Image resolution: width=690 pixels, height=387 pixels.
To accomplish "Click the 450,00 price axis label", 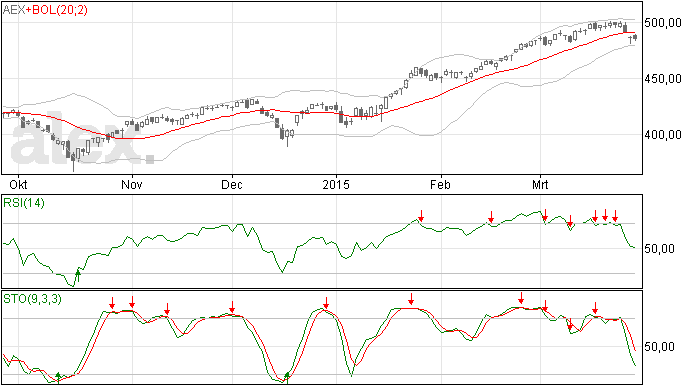I will (x=663, y=79).
